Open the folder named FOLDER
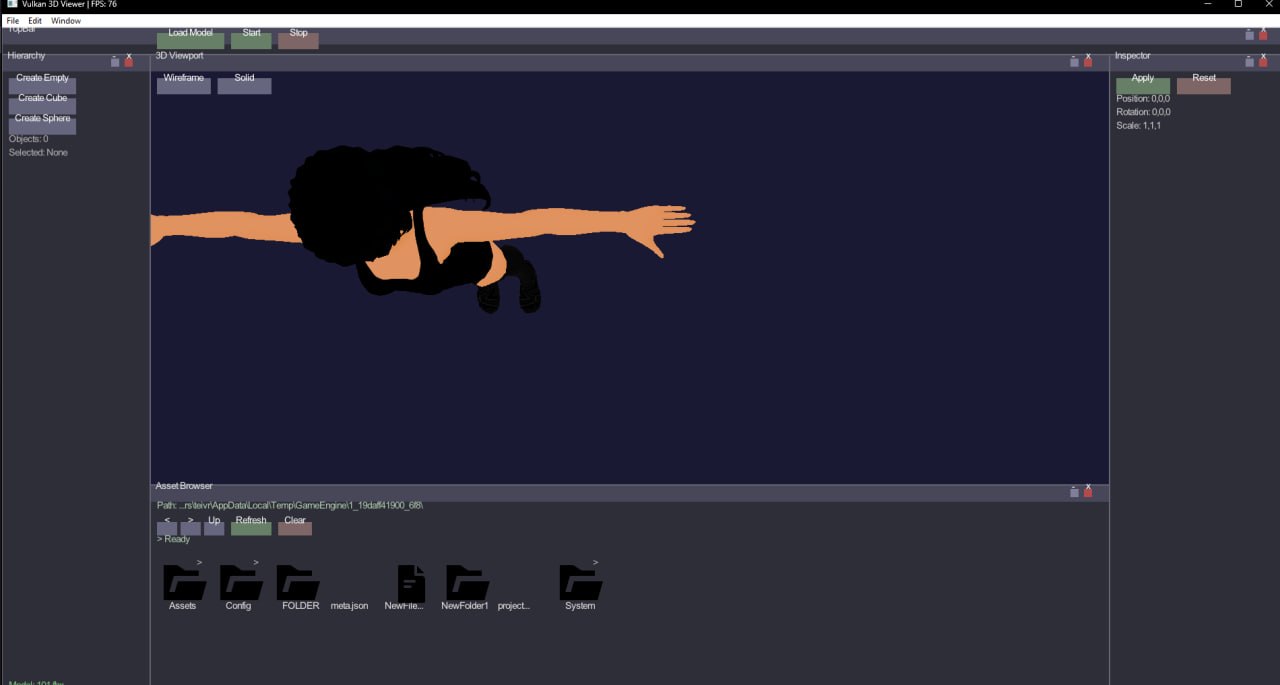The height and width of the screenshot is (685, 1280). coord(298,582)
